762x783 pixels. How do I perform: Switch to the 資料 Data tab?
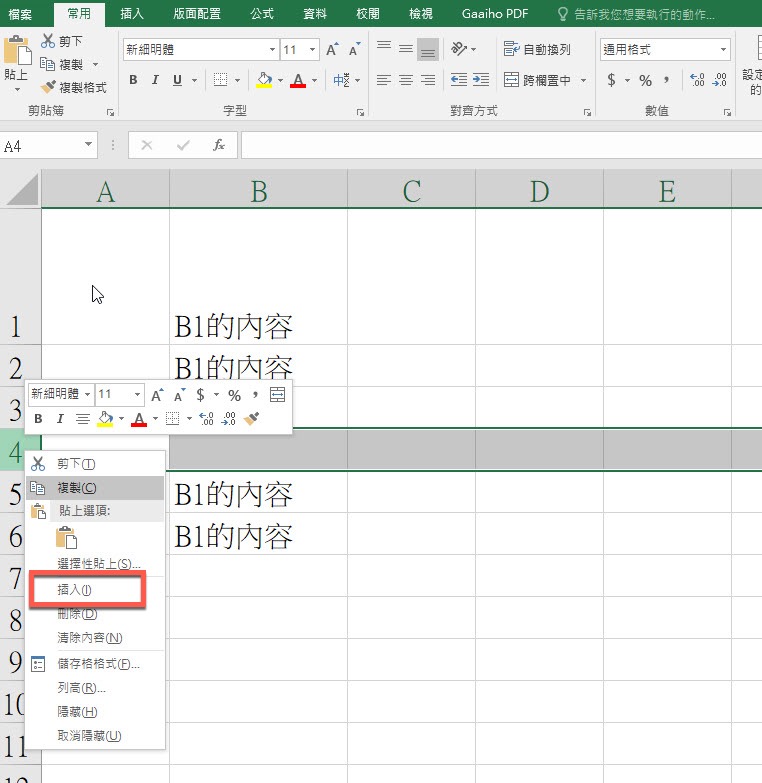[x=315, y=14]
